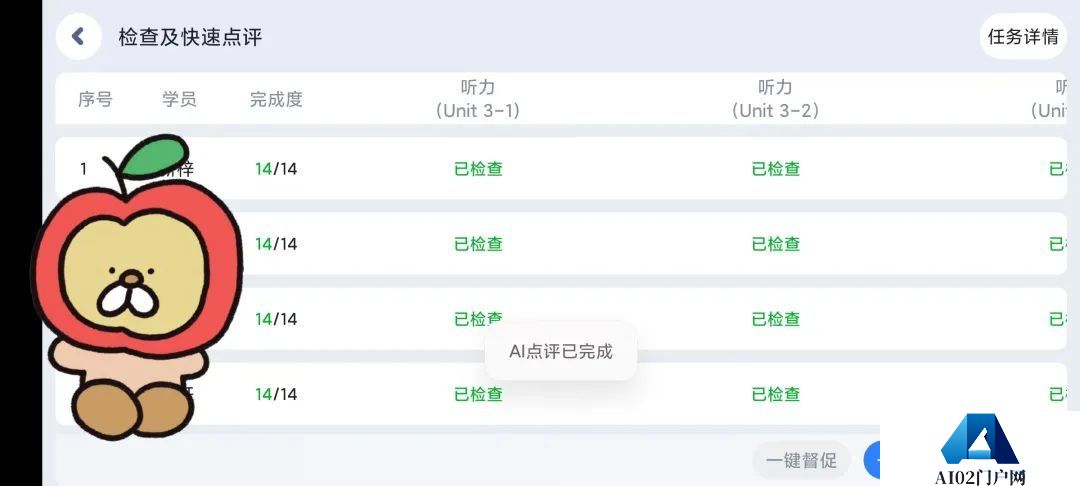Select the 听力 (Unit 3-2) column header
The height and width of the screenshot is (486, 1080).
coord(776,99)
